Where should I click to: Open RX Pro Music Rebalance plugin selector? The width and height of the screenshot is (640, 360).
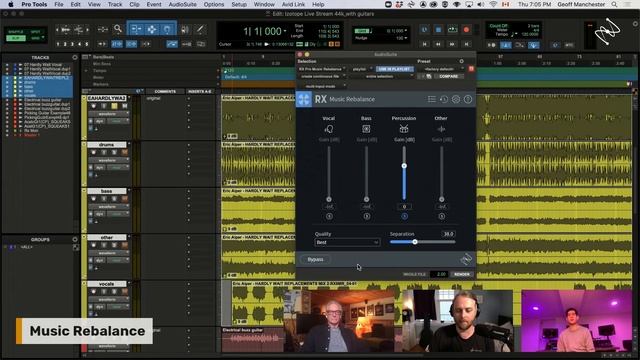pos(322,69)
